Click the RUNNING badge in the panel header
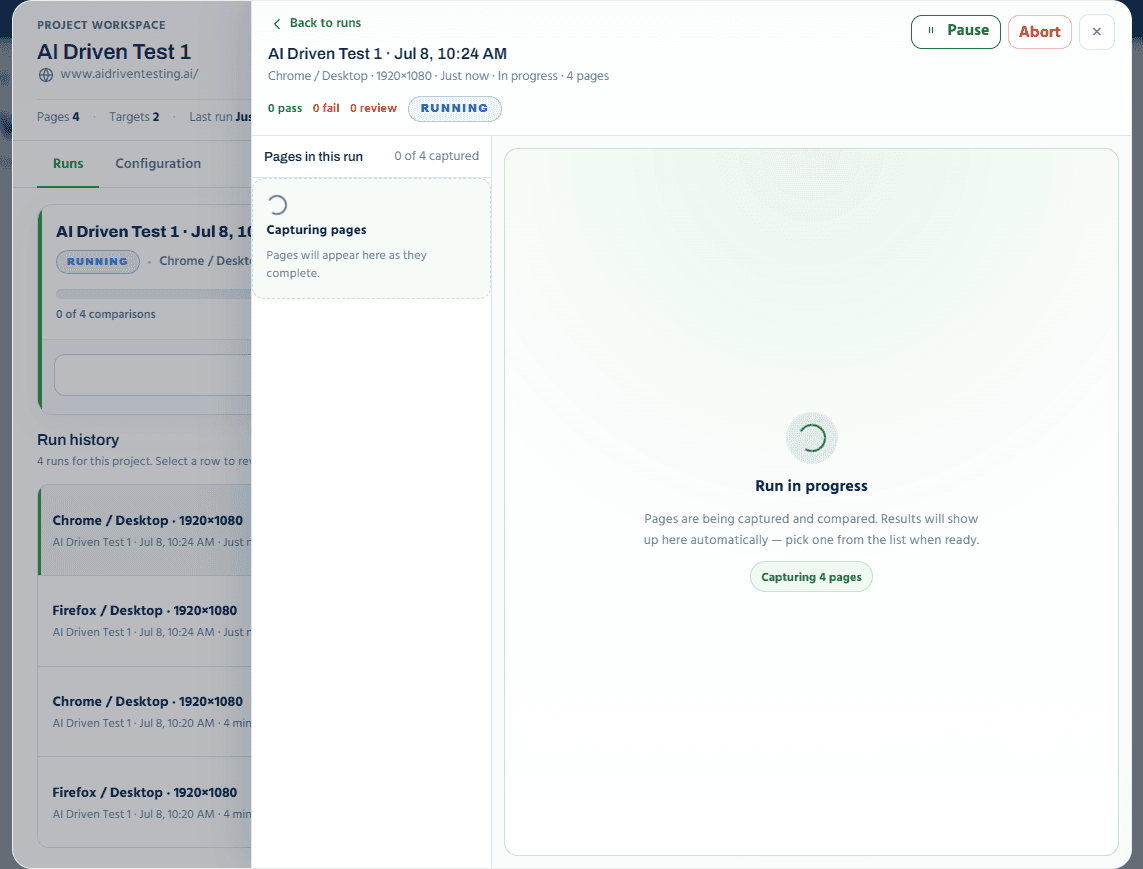1143x869 pixels. tap(455, 108)
